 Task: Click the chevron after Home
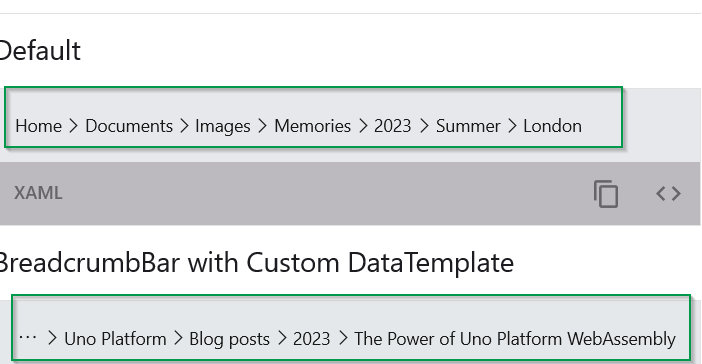pos(74,126)
